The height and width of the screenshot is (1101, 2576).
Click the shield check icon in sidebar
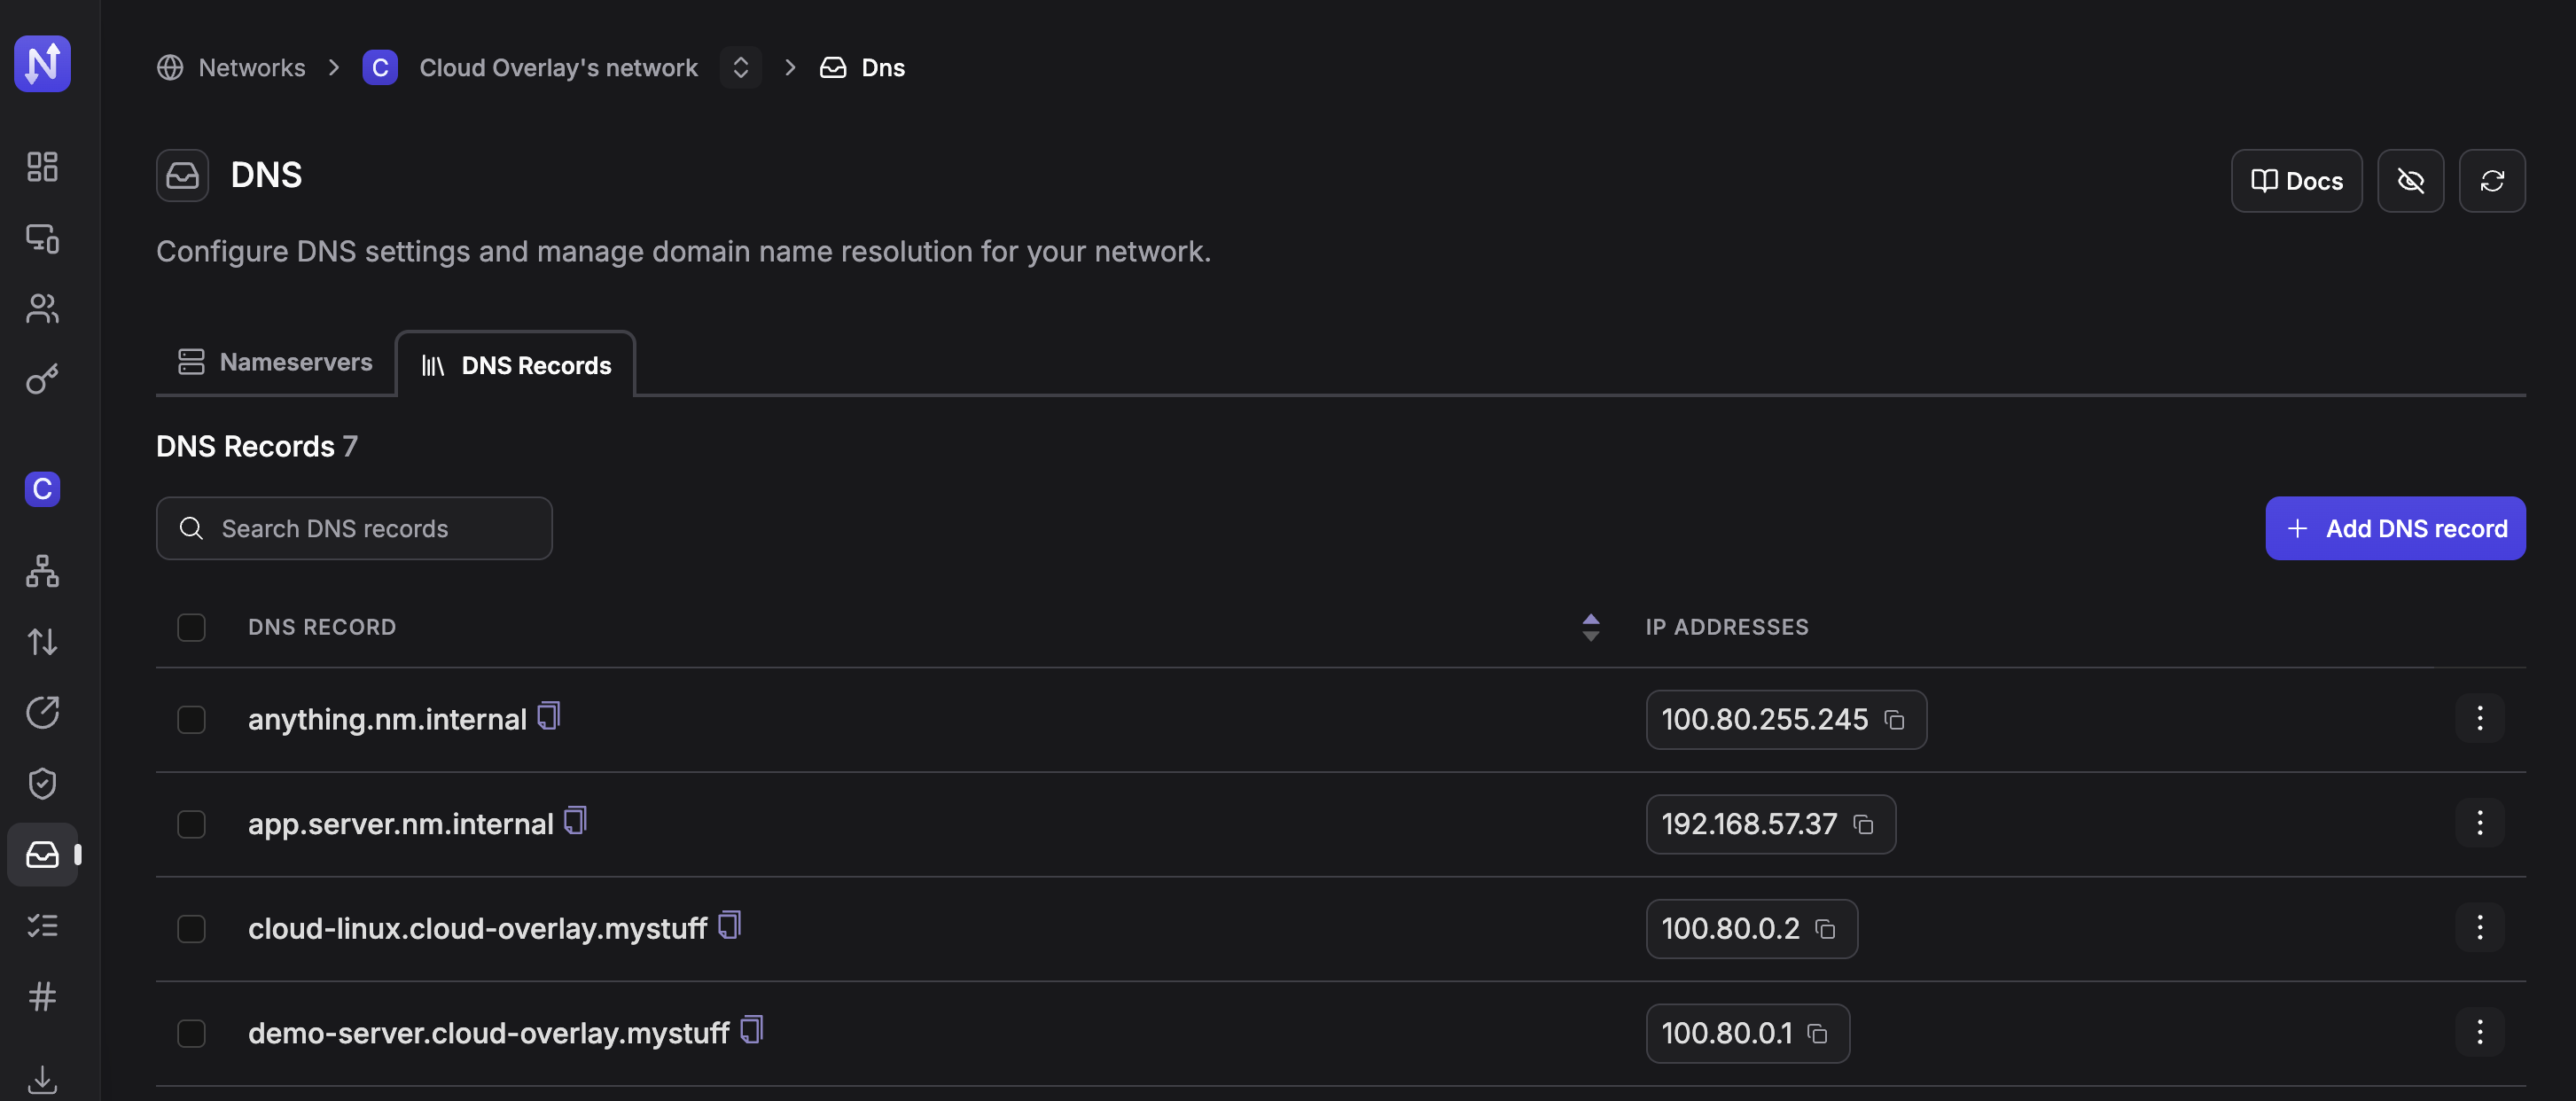[42, 783]
